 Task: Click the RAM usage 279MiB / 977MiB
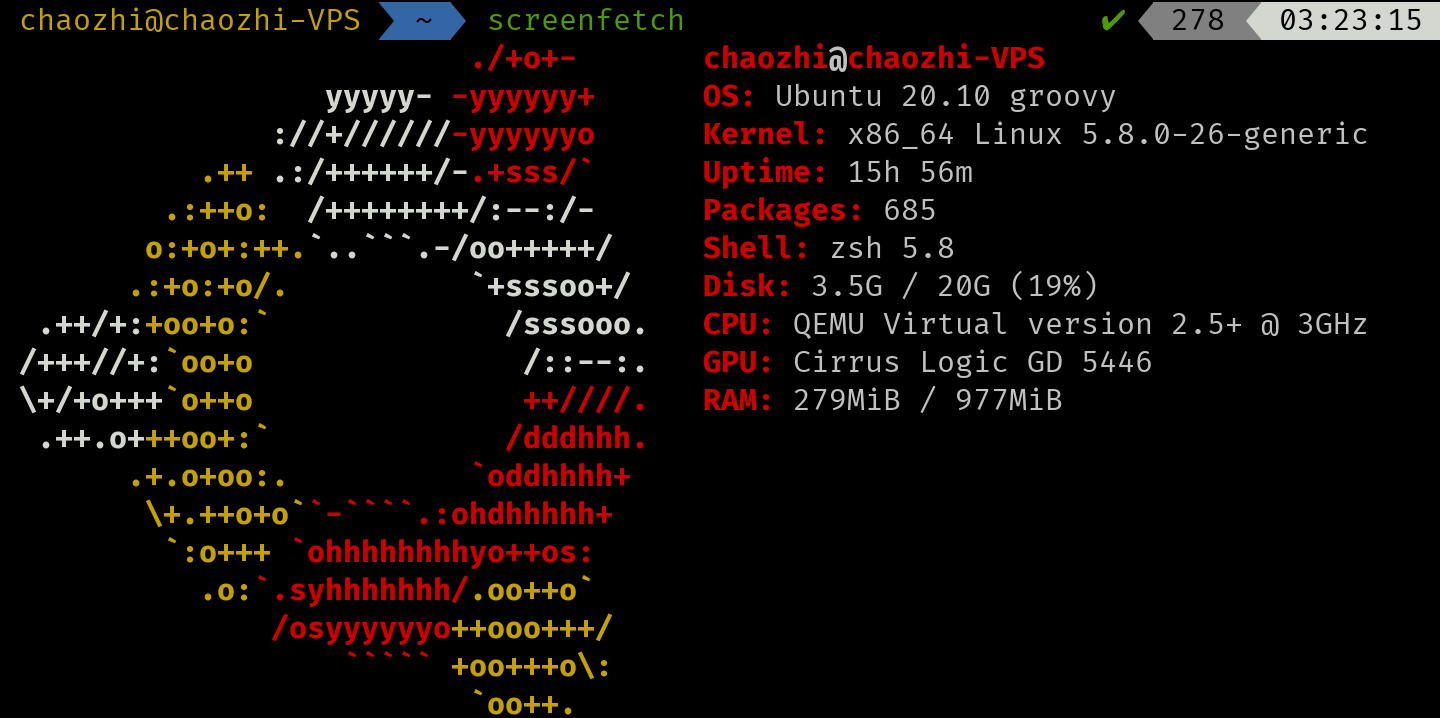pos(927,400)
